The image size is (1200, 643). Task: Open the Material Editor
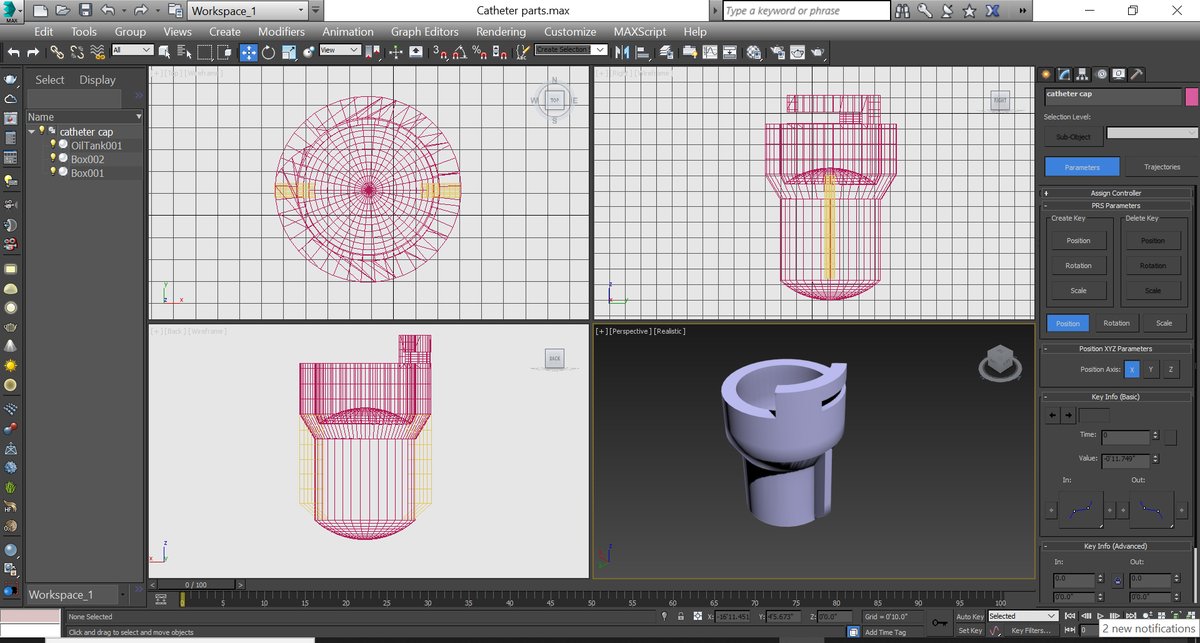click(x=753, y=52)
